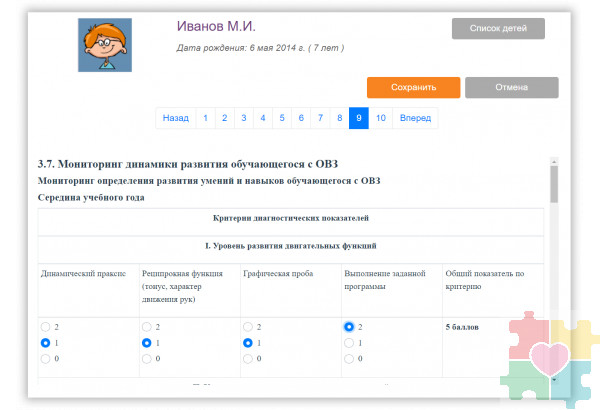
Task: Set Графическая проба score to 0
Action: tap(248, 358)
